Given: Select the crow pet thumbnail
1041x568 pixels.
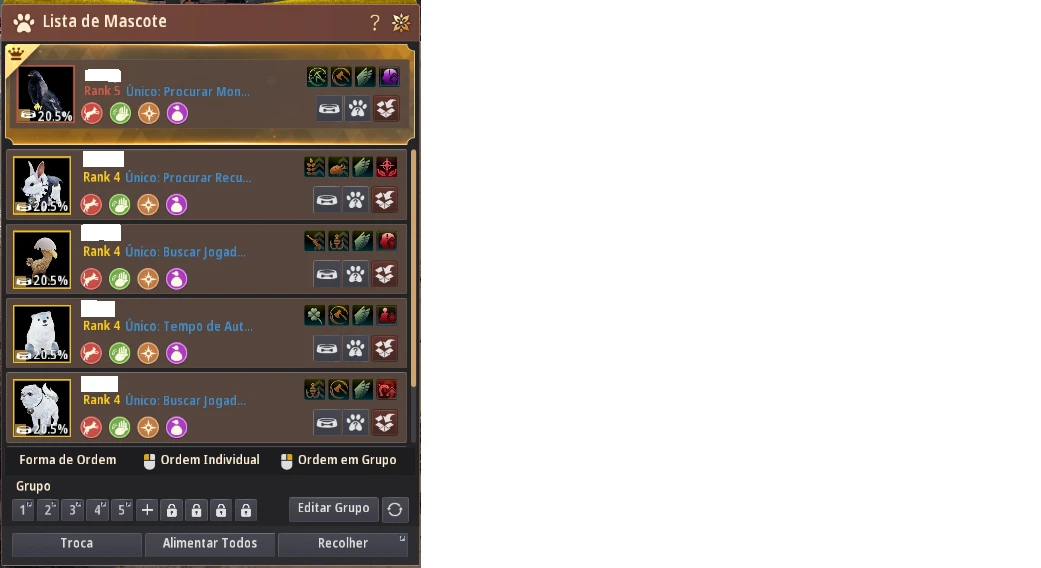Looking at the screenshot, I should (46, 94).
